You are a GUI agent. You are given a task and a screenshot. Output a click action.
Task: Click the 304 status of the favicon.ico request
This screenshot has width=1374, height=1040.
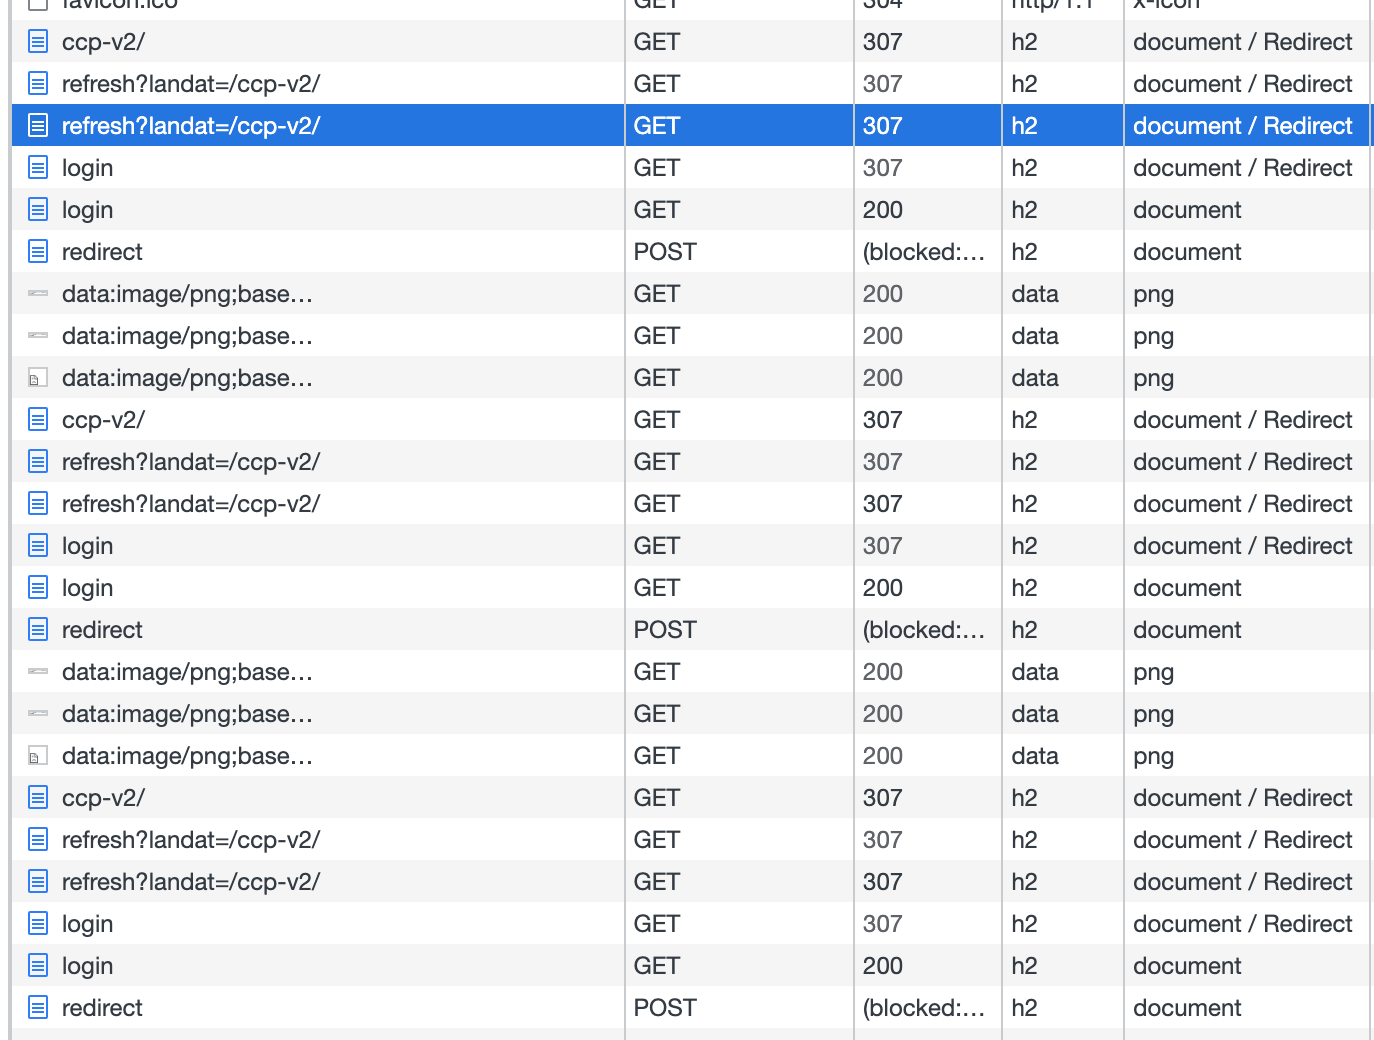click(883, 5)
